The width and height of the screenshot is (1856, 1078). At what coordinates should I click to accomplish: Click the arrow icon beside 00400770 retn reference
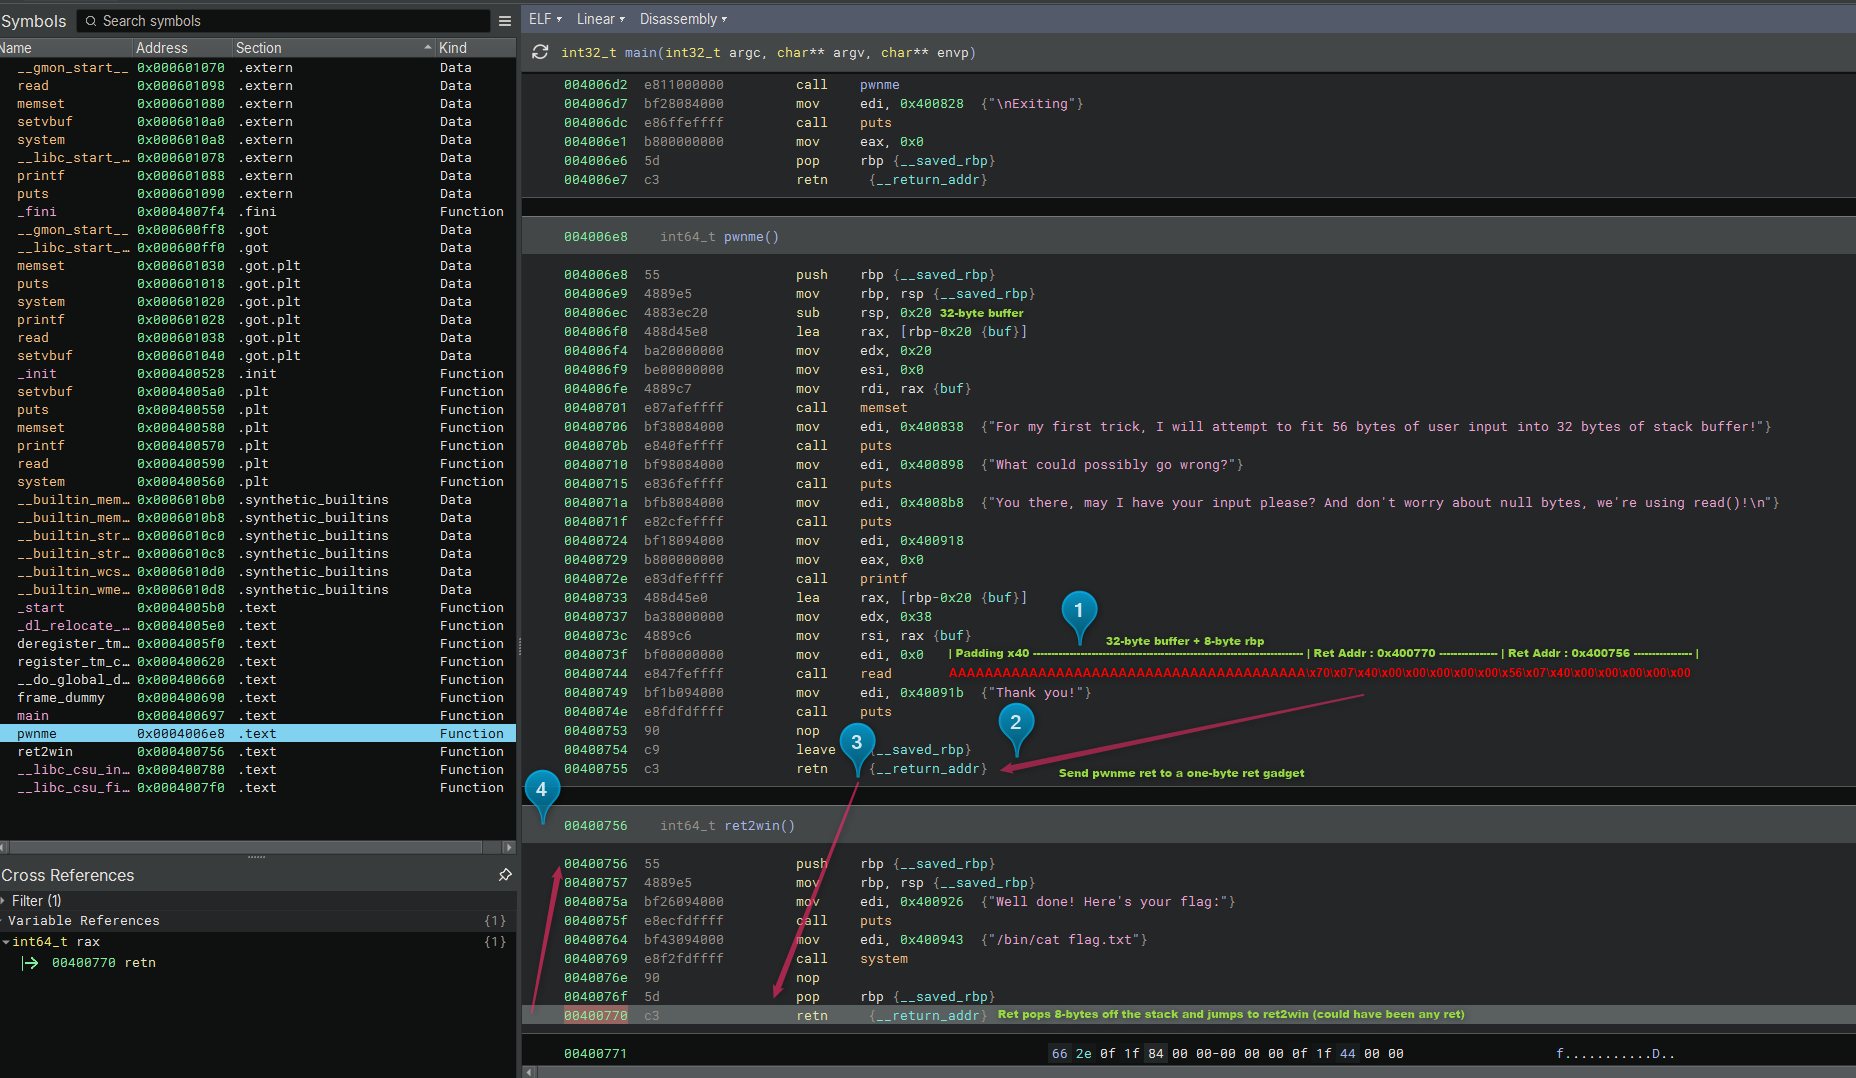pos(30,963)
